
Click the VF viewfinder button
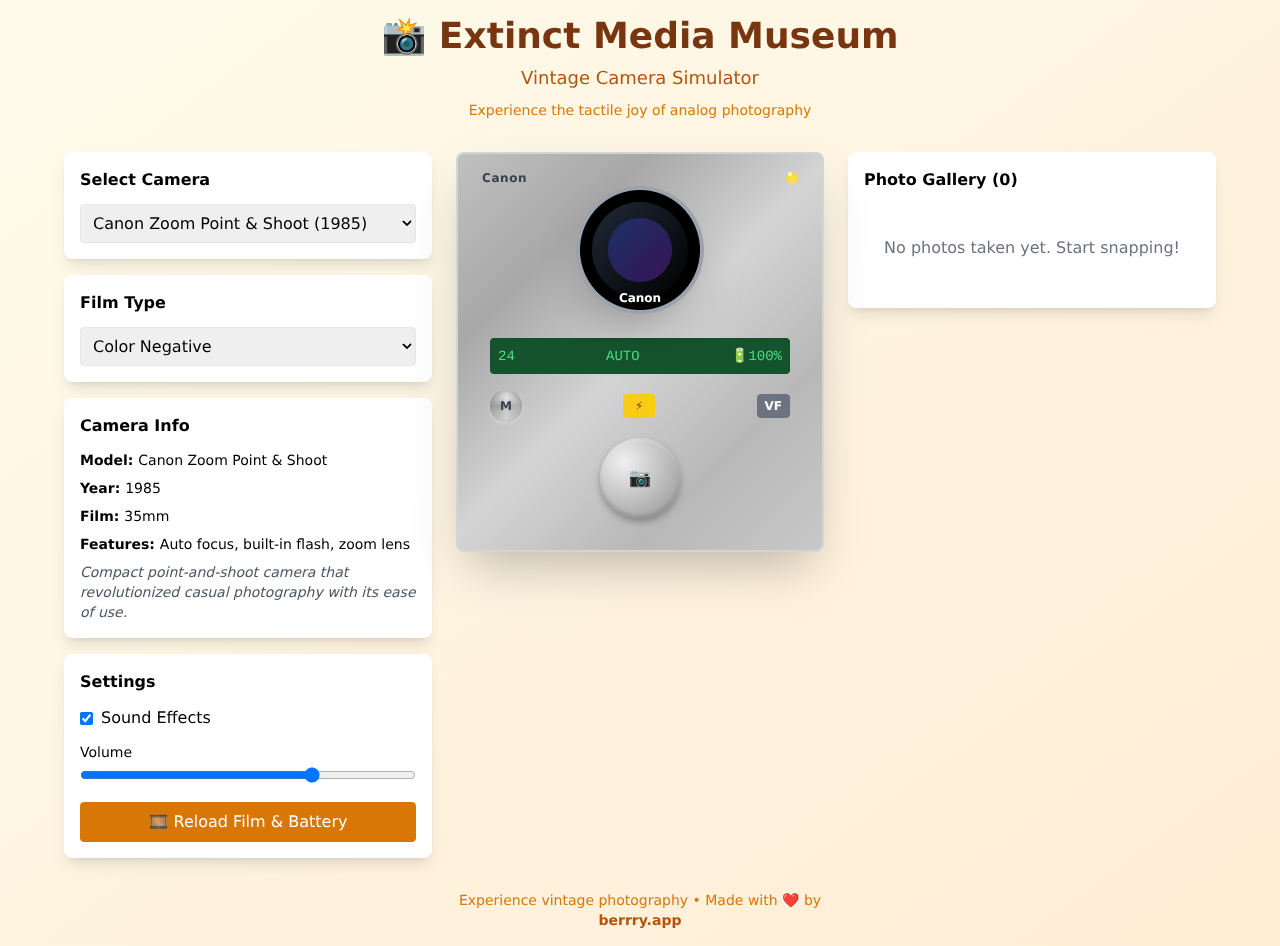(773, 406)
